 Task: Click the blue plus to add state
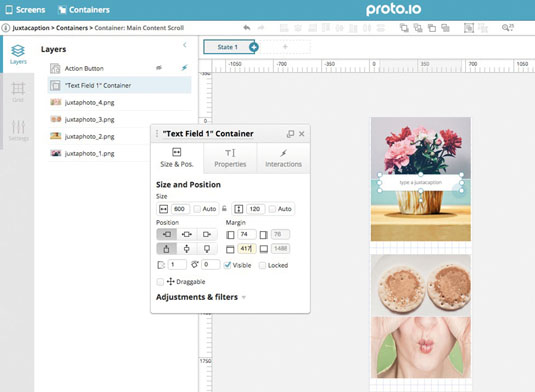254,47
